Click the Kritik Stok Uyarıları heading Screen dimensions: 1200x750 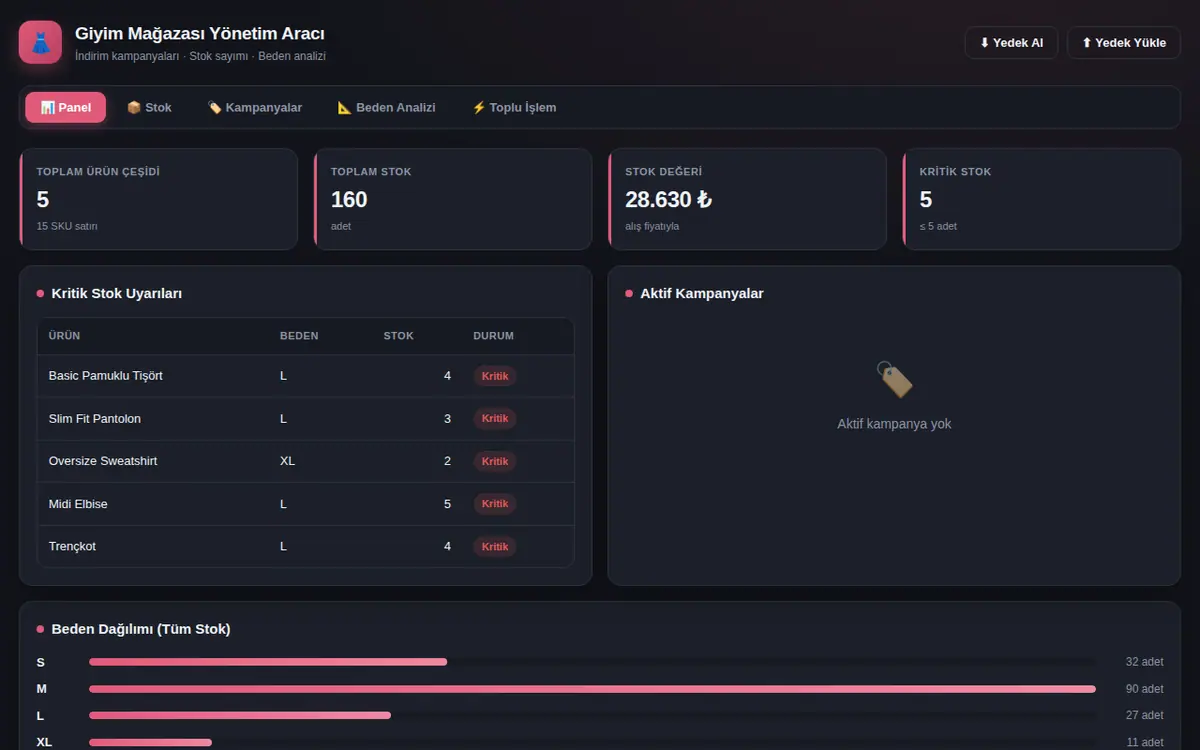pos(116,294)
